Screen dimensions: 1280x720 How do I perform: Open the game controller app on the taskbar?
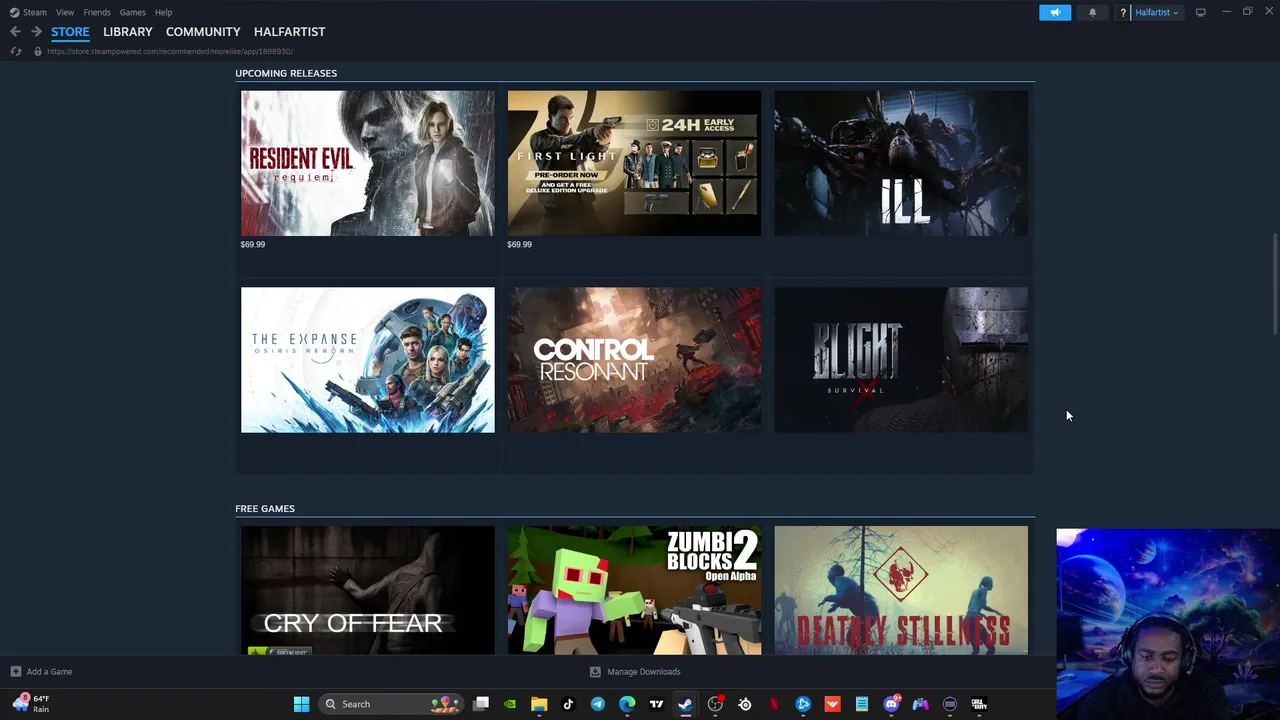920,704
